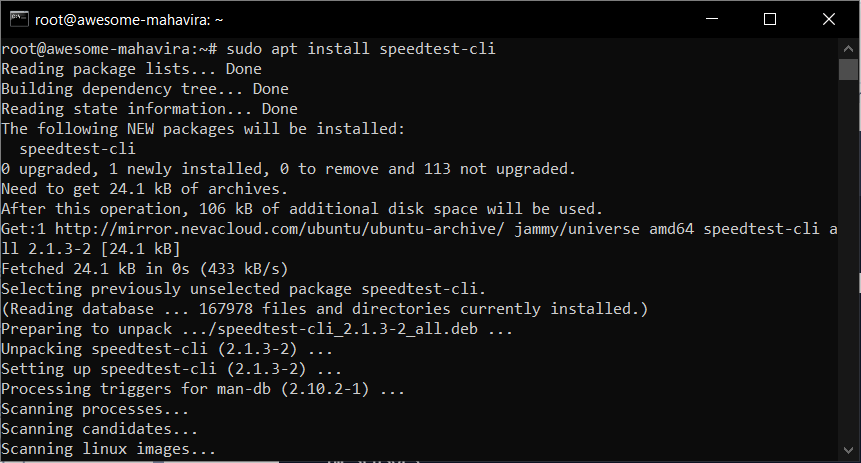
Task: Maximize the terminal window
Action: click(770, 19)
